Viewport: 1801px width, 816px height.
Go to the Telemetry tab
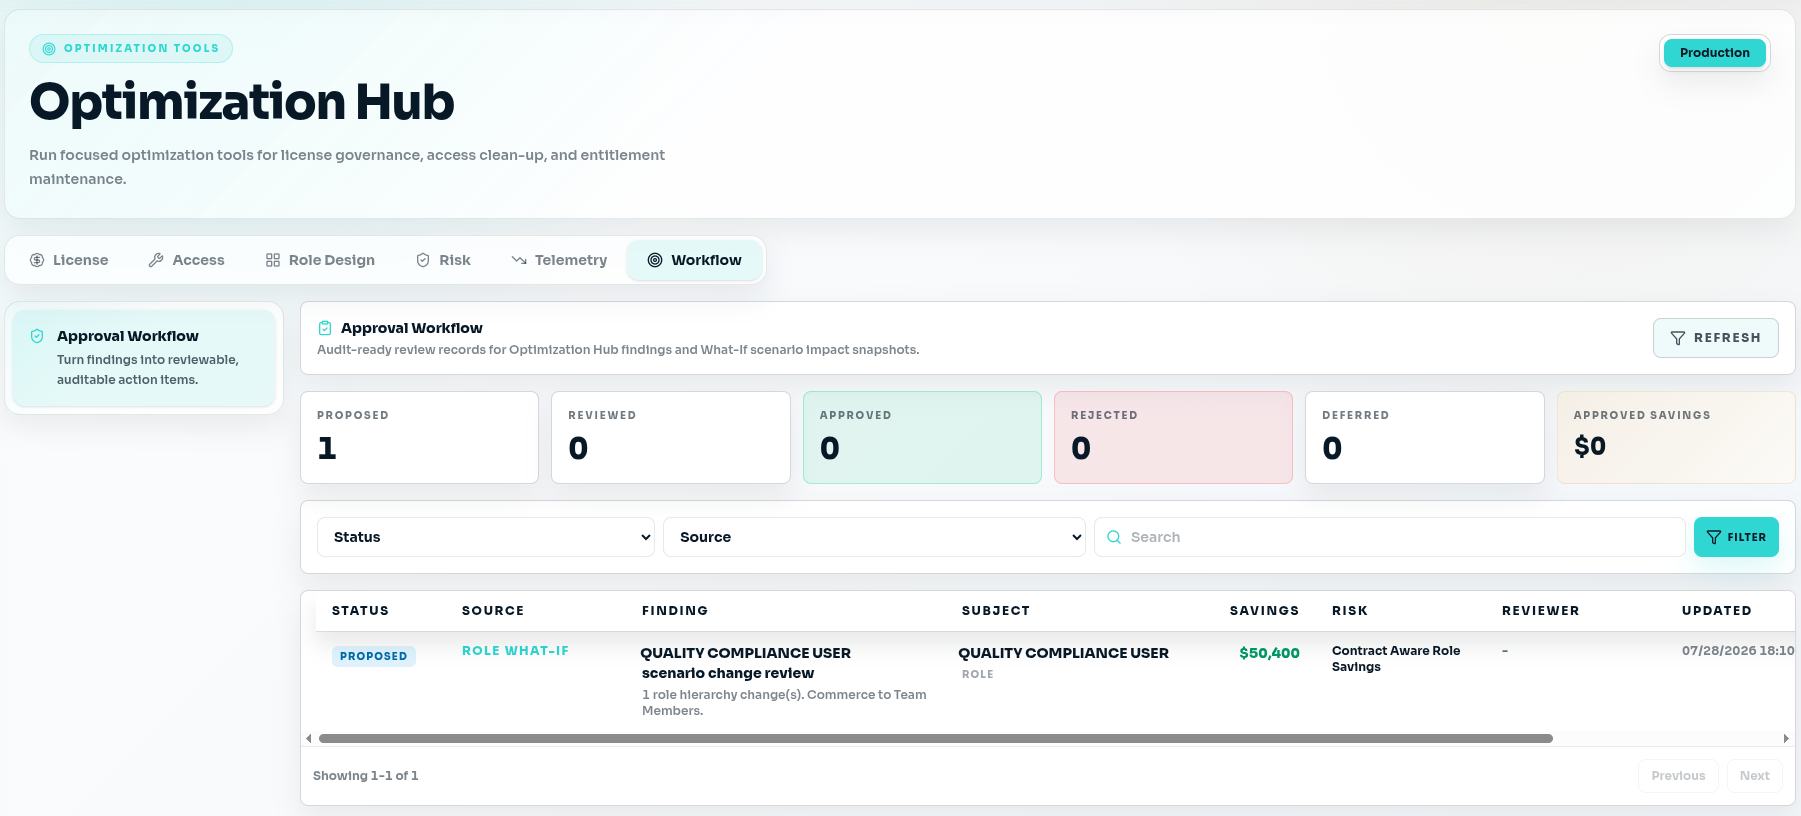pos(559,260)
